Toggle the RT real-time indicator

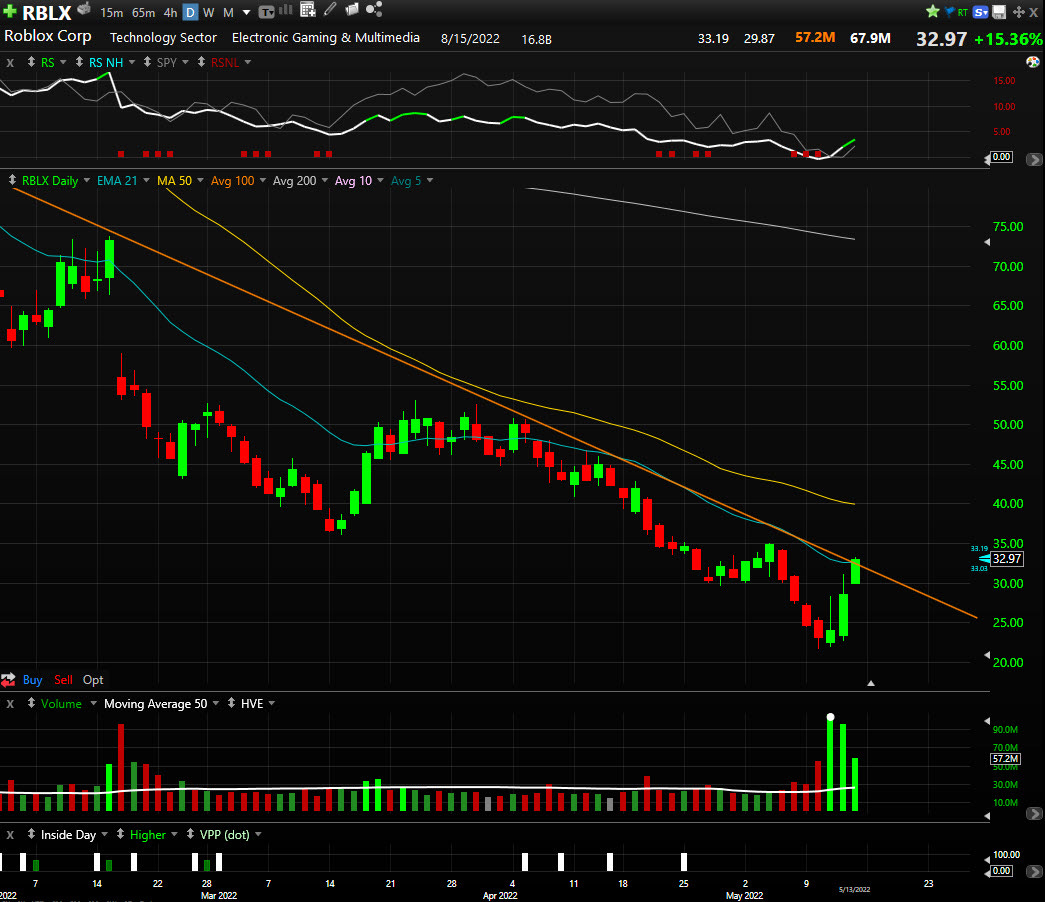962,12
